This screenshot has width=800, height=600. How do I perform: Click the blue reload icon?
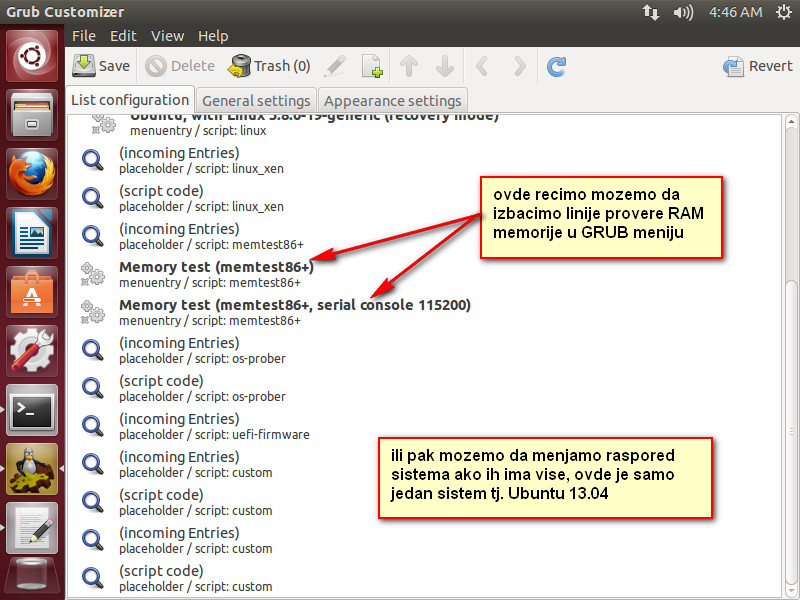[x=556, y=66]
